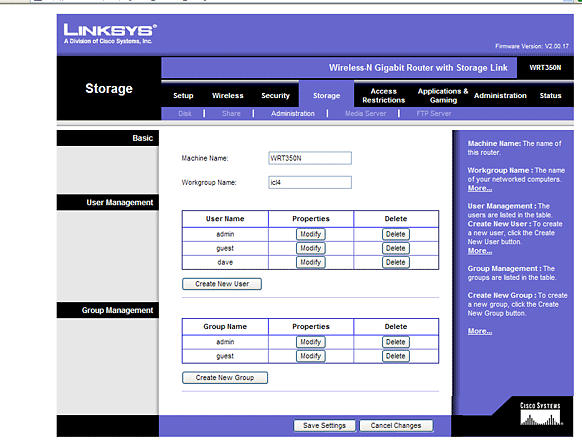This screenshot has height=441, width=582.
Task: Click the Machine Name input field
Action: 310,158
